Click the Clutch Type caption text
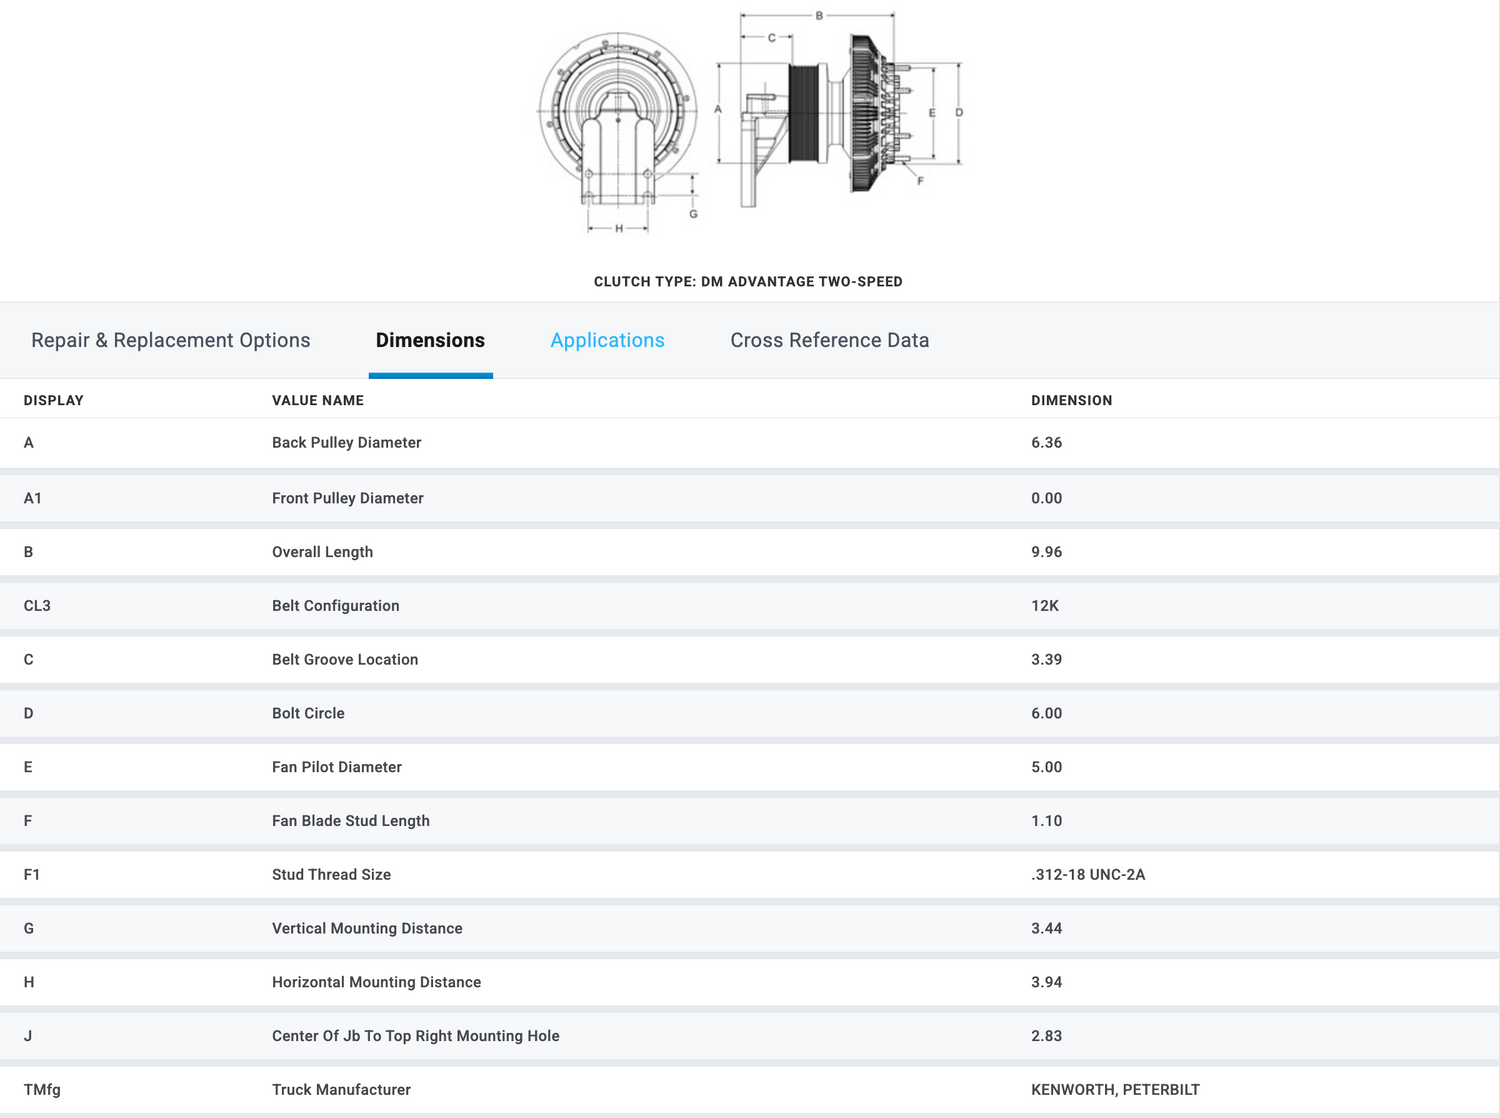Viewport: 1500px width, 1118px height. click(748, 282)
